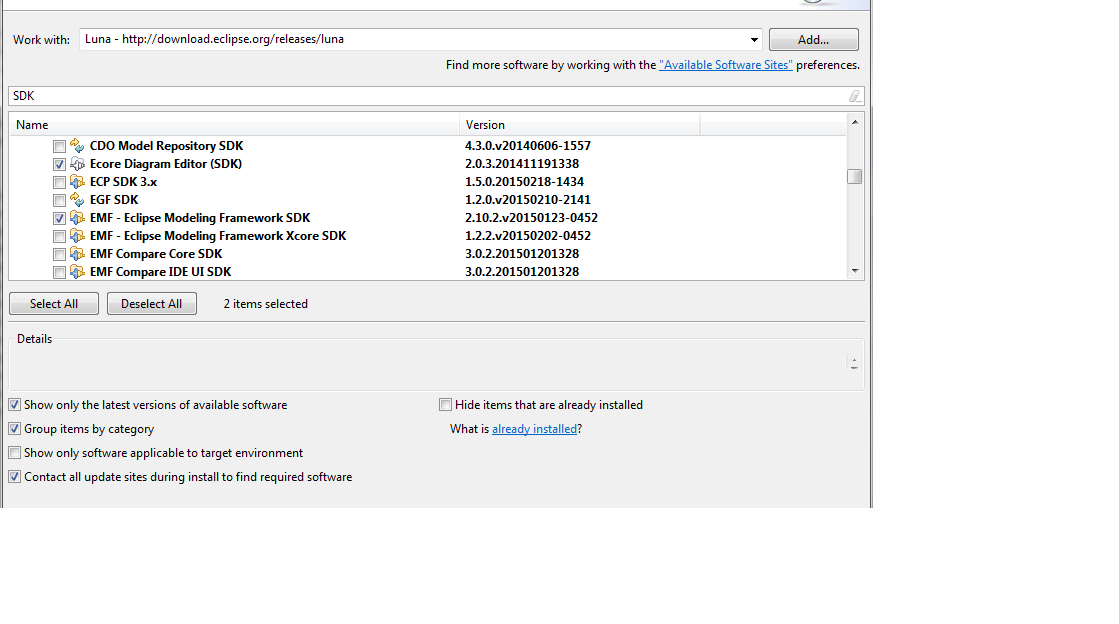Click version 2.10.2.v20150123-0452
The height and width of the screenshot is (624, 1119).
point(532,218)
